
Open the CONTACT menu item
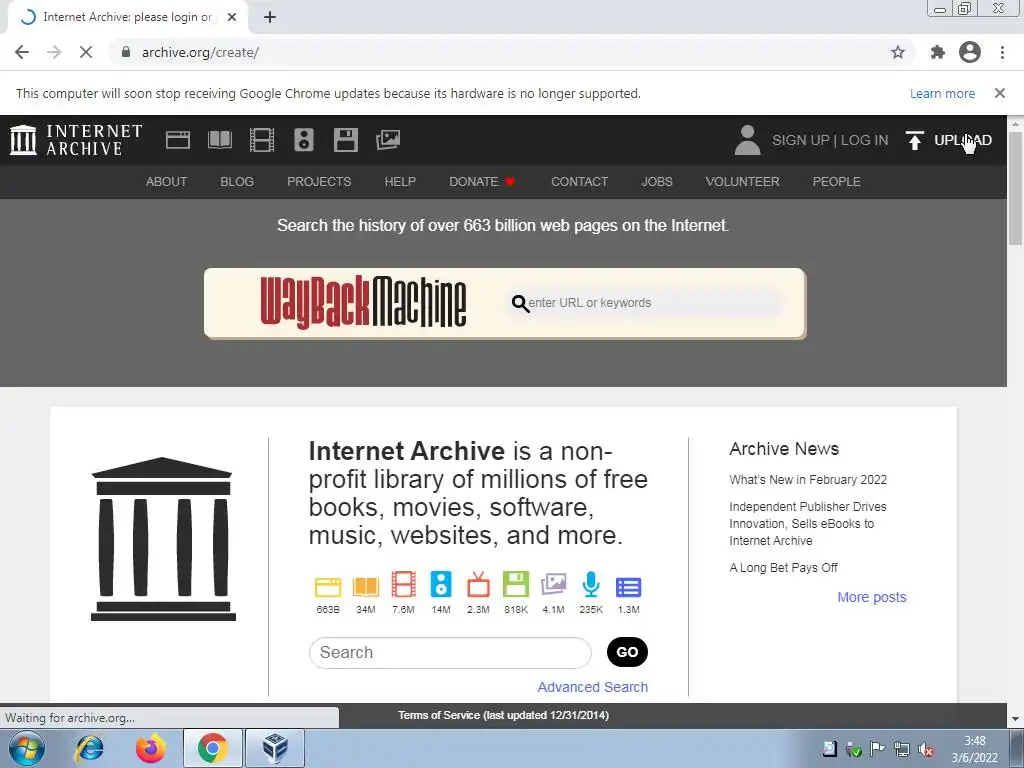tap(579, 182)
